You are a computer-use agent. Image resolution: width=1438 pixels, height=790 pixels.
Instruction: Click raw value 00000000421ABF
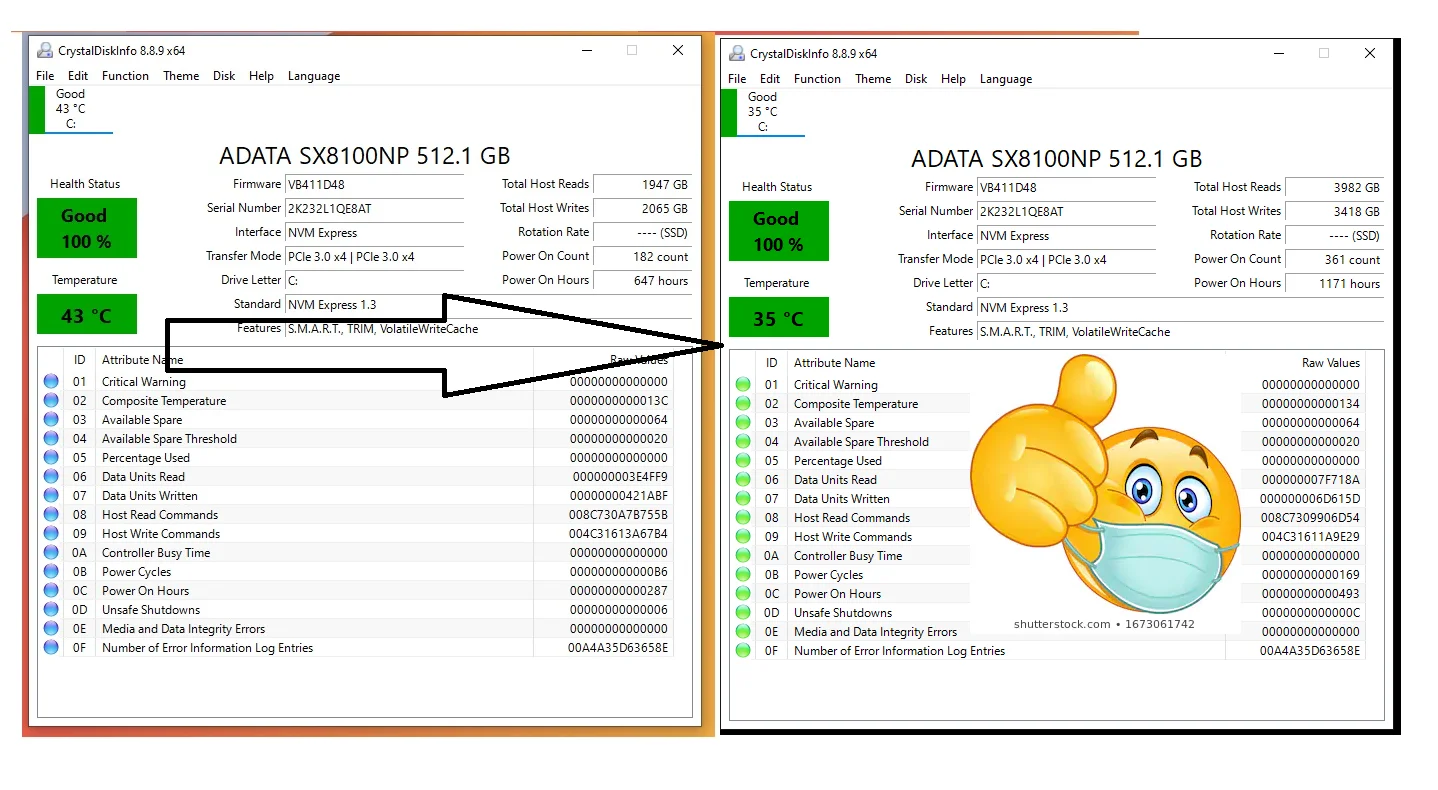618,496
